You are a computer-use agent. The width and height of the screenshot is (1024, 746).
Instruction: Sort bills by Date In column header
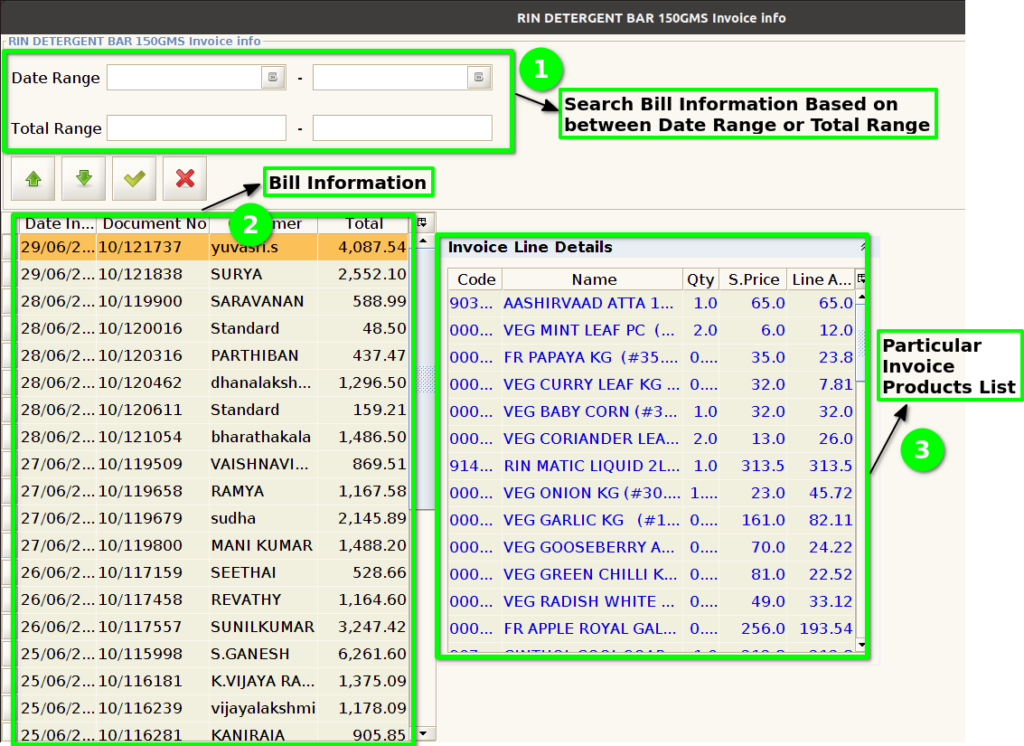[58, 223]
